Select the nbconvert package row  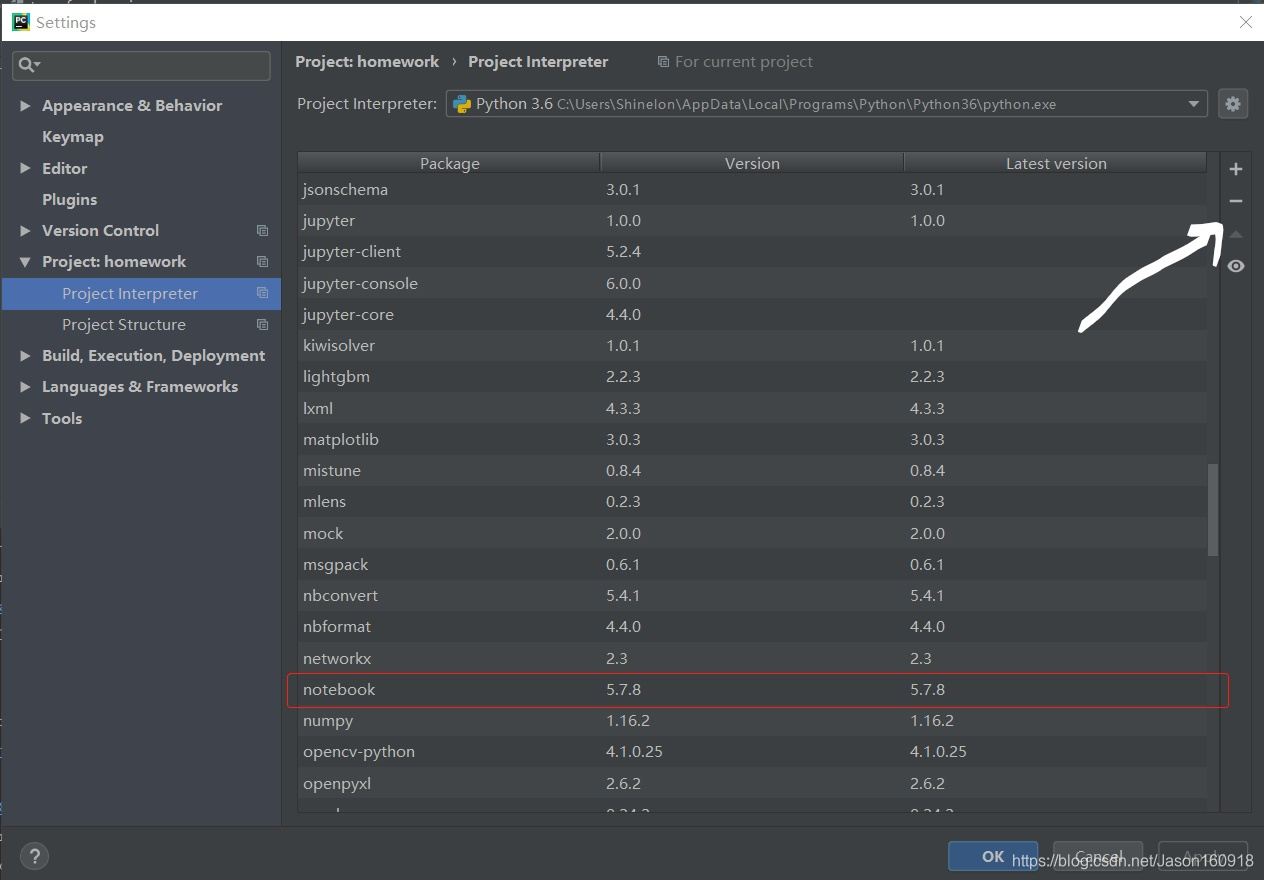pyautogui.click(x=752, y=596)
